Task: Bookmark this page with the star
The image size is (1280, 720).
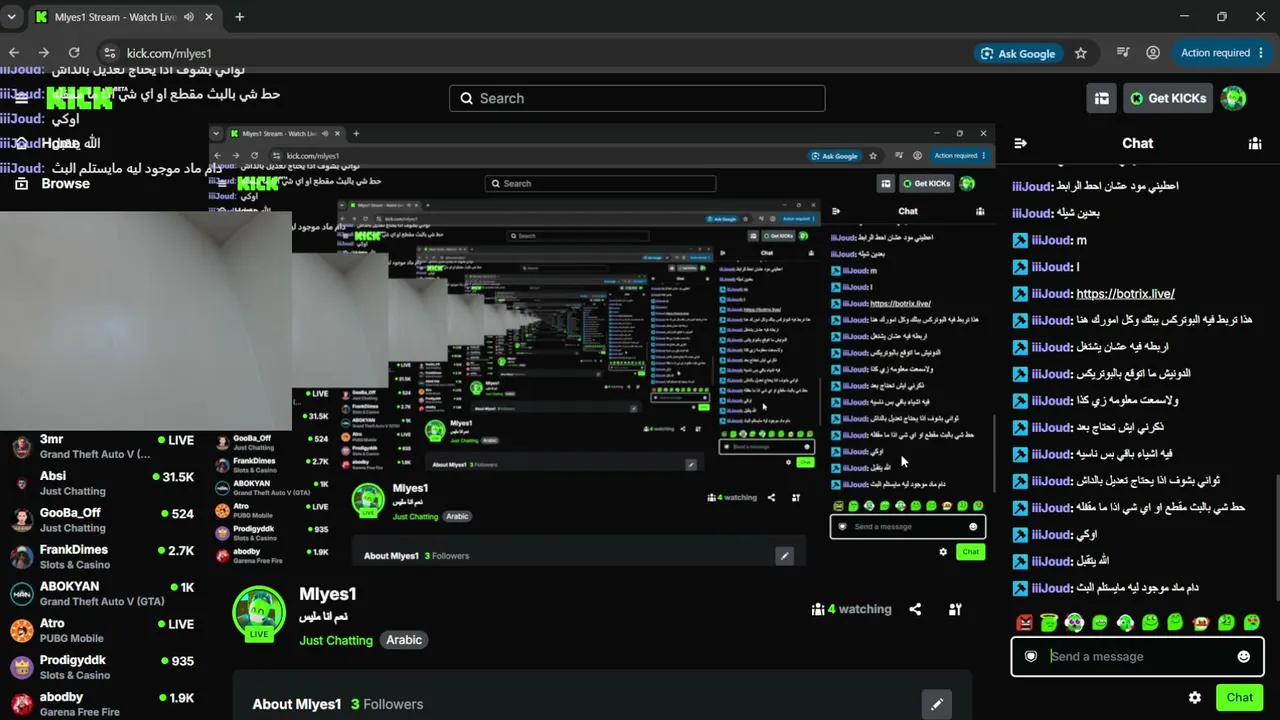Action: pyautogui.click(x=1080, y=53)
